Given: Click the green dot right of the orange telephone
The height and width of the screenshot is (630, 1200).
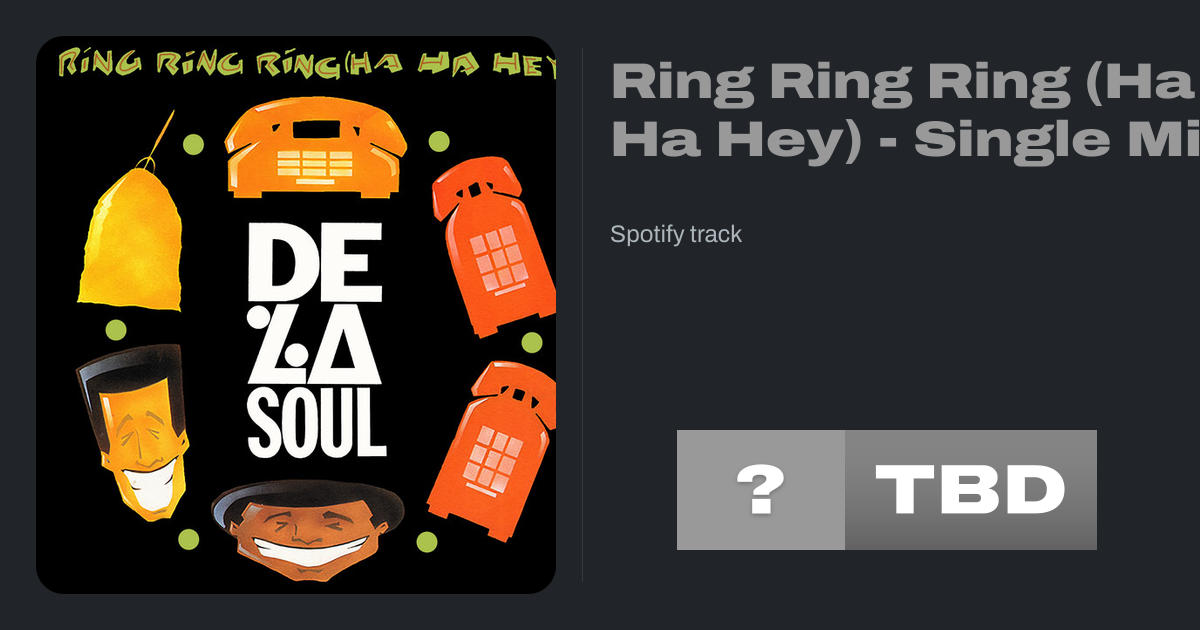Looking at the screenshot, I should point(439,141).
